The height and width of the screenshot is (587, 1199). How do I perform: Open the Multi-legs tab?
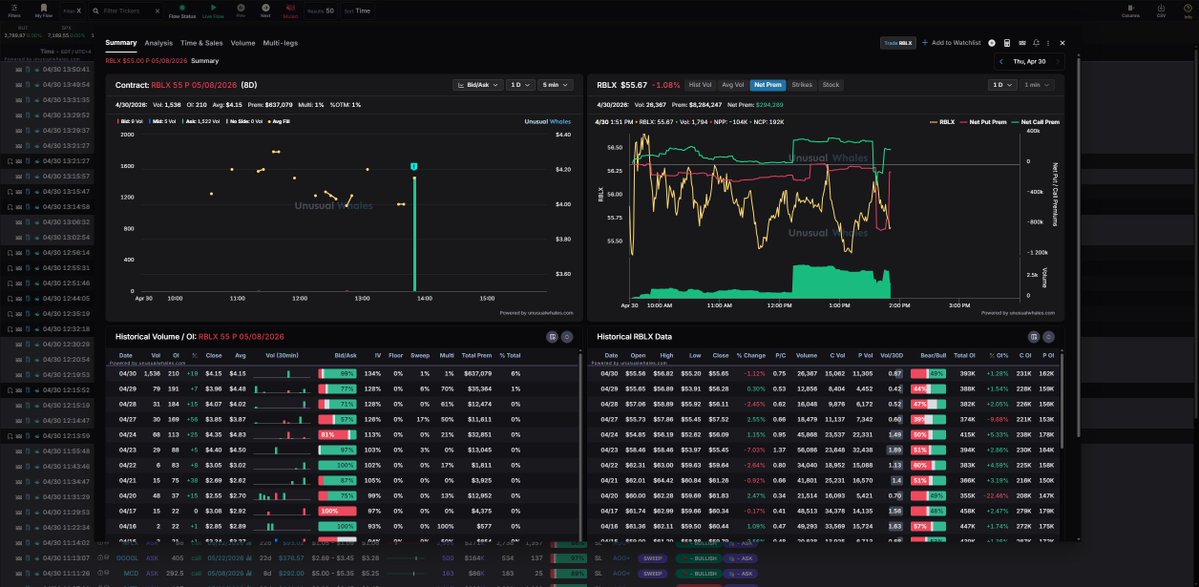[x=281, y=43]
